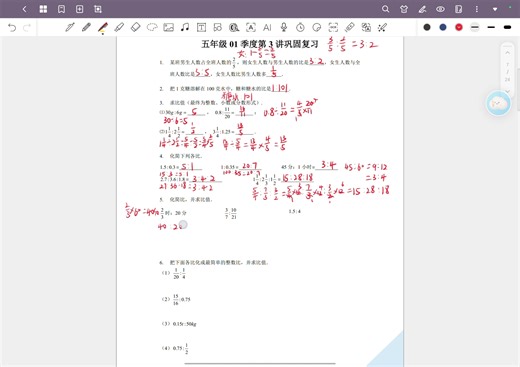520x367 pixels.
Task: Select the eraser tool
Action: pos(136,27)
